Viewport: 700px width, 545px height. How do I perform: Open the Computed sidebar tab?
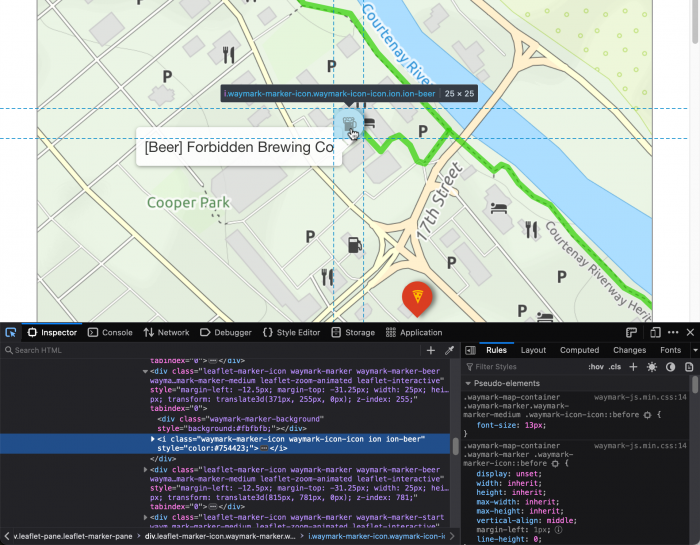[579, 350]
